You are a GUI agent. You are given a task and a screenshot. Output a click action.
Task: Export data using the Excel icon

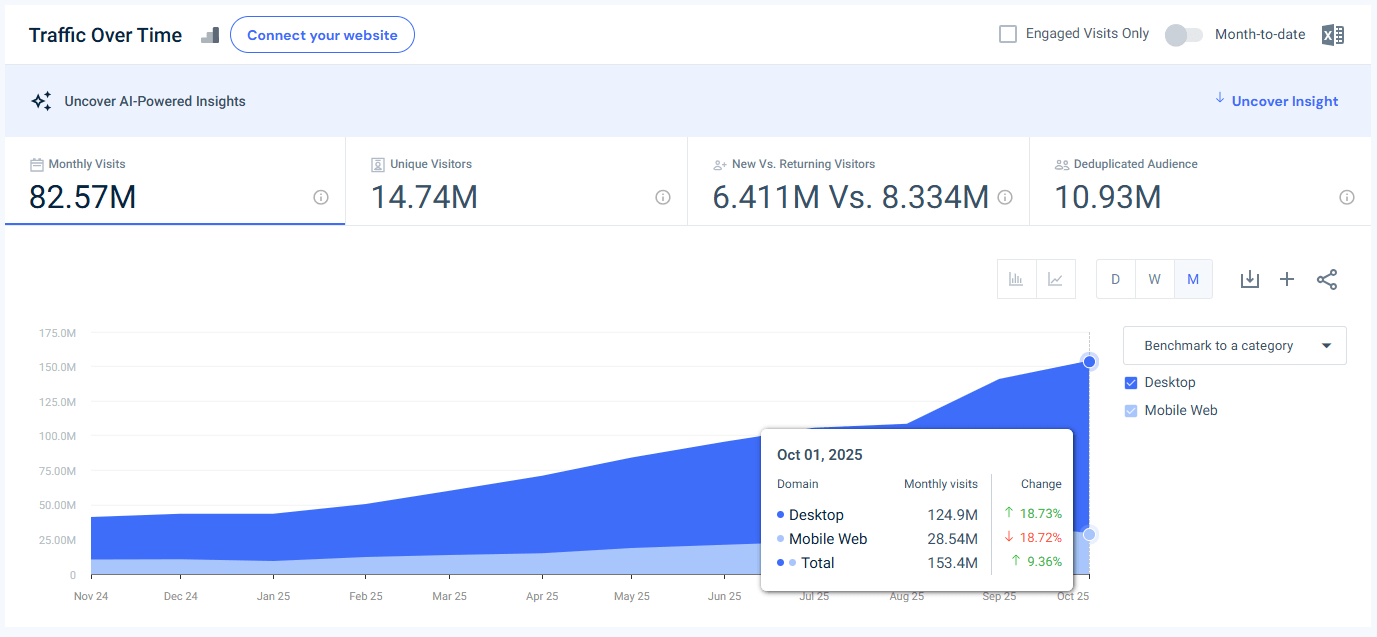coord(1332,34)
